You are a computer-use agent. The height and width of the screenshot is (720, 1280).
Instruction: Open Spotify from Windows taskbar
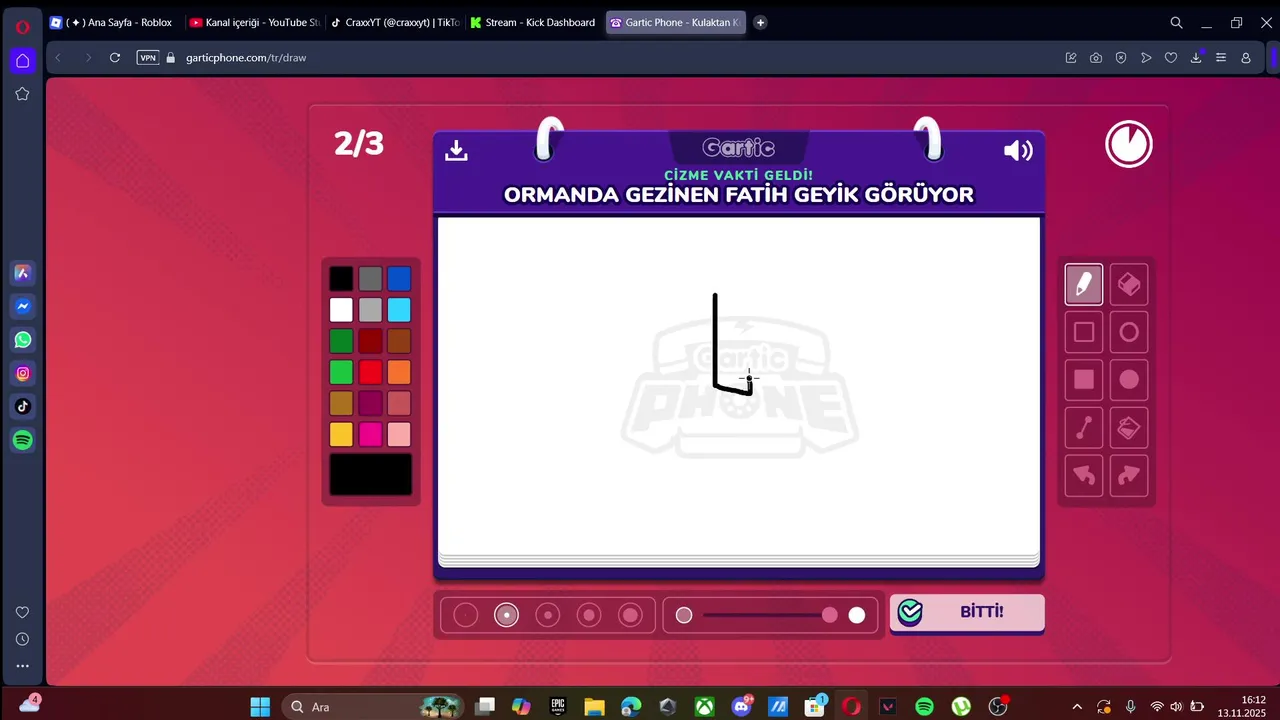(924, 707)
